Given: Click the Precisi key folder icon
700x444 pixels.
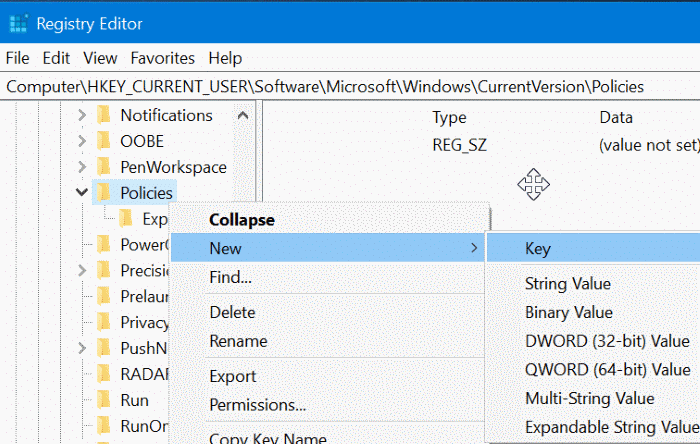Looking at the screenshot, I should pos(104,270).
